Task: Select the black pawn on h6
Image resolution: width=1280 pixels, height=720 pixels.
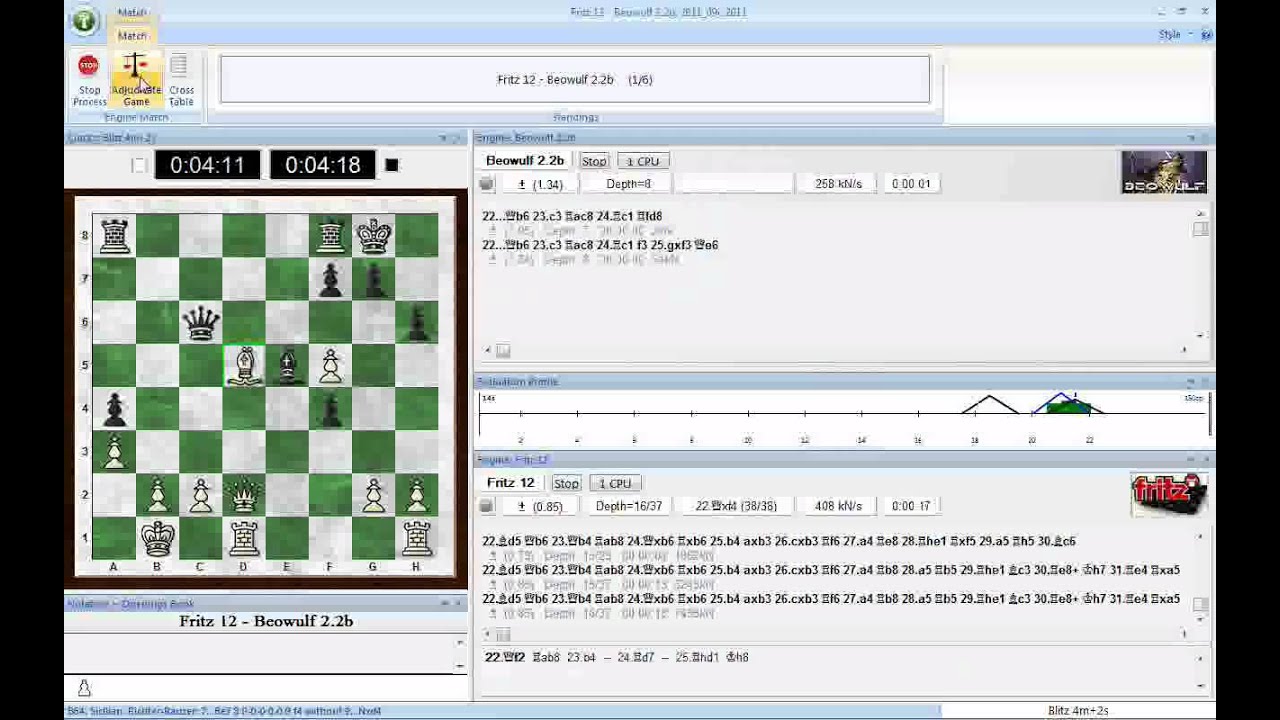Action: tap(417, 323)
